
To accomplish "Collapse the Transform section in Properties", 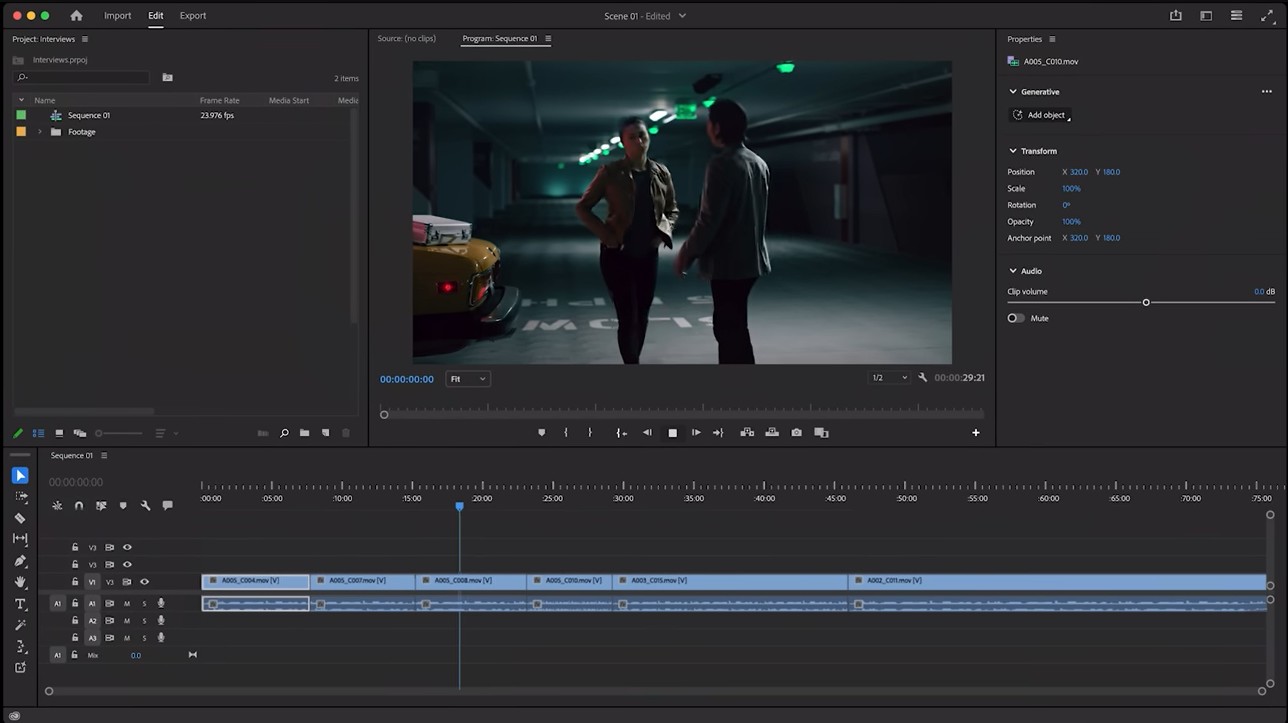I will (1013, 151).
